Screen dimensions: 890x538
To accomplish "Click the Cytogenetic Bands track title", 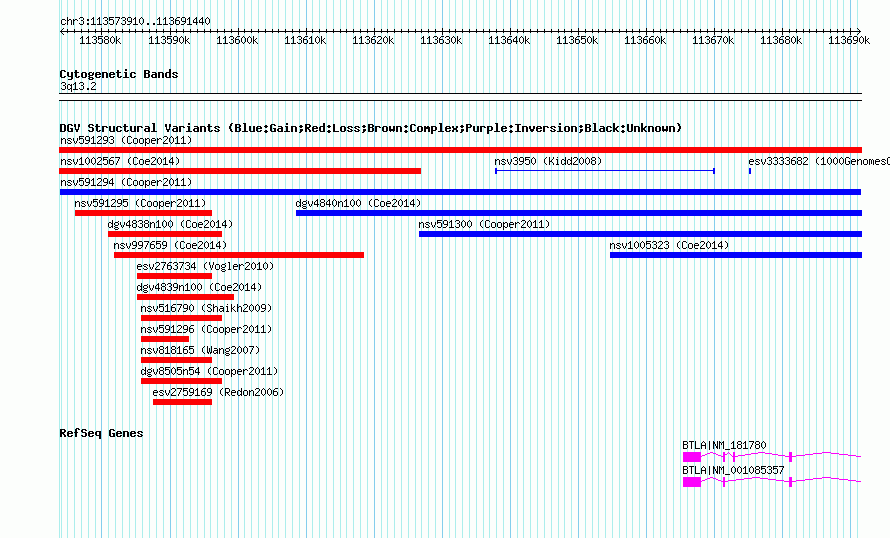I will pyautogui.click(x=119, y=74).
